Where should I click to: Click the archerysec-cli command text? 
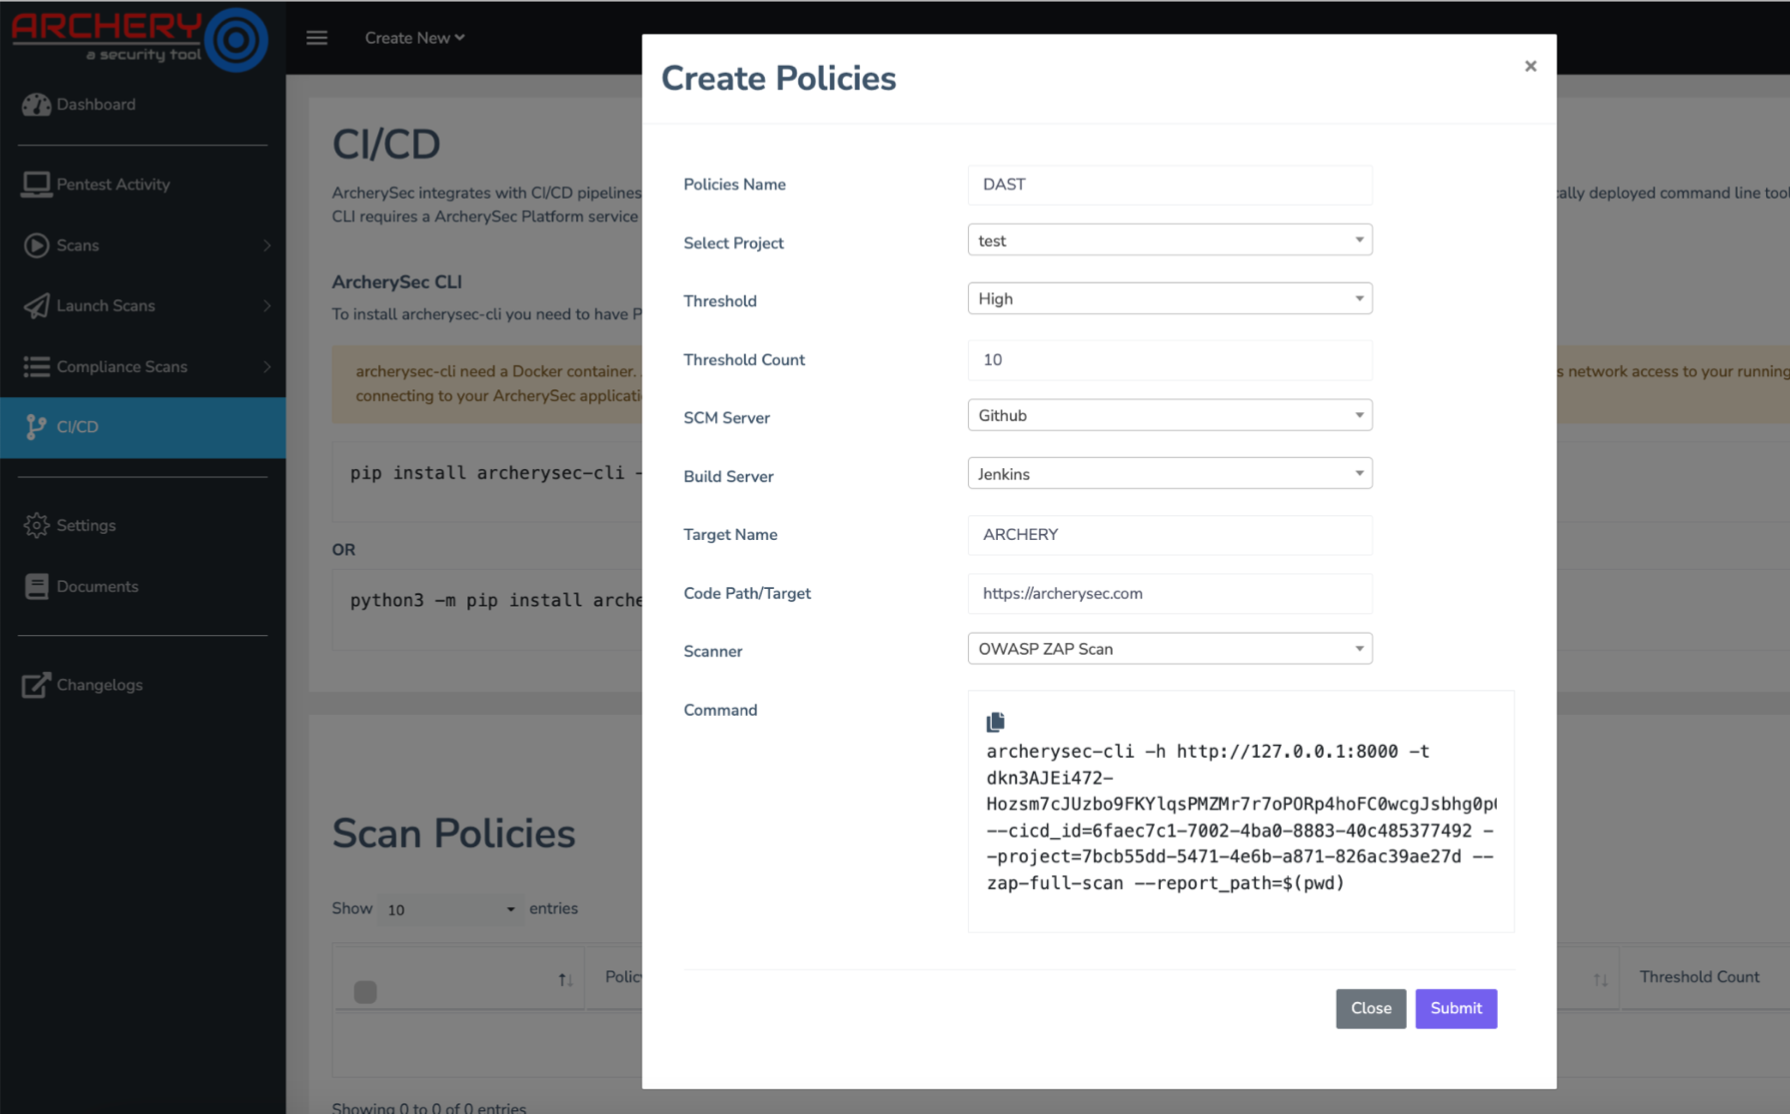point(1240,817)
